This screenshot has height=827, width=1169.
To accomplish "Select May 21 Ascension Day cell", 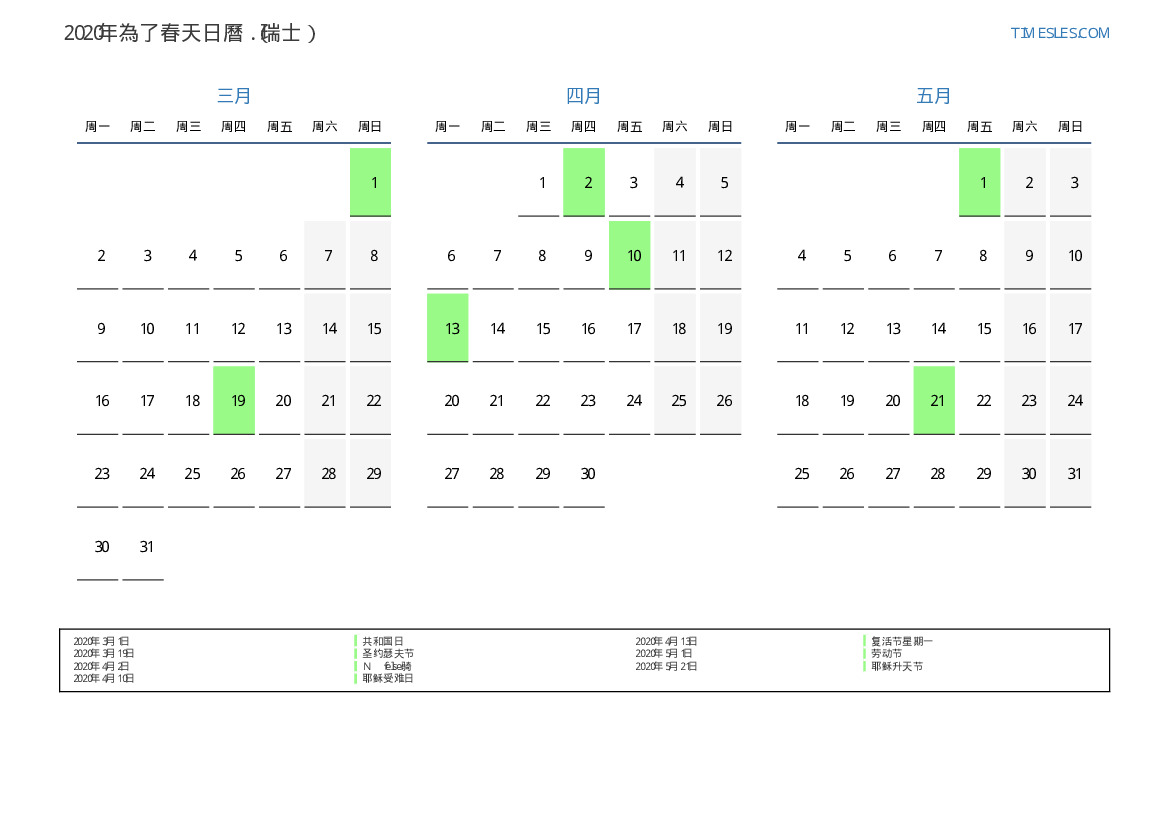I will pyautogui.click(x=934, y=400).
